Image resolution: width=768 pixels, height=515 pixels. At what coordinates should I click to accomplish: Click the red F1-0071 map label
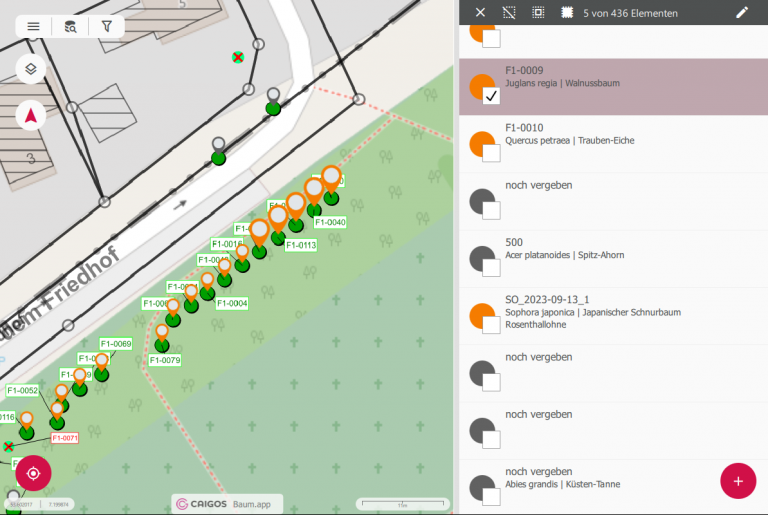[65, 438]
